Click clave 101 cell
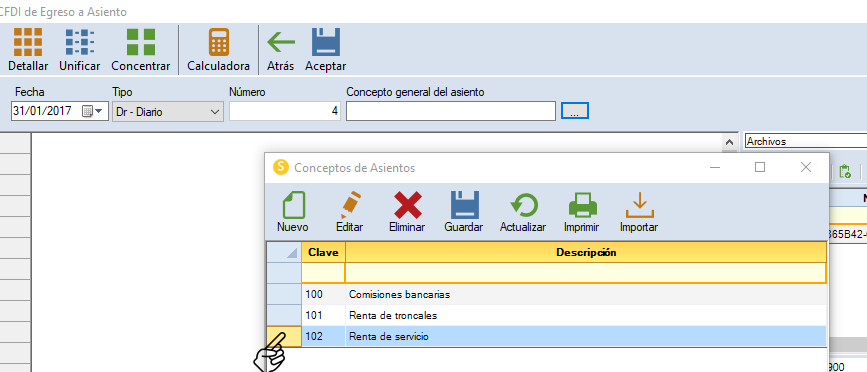 coord(323,316)
